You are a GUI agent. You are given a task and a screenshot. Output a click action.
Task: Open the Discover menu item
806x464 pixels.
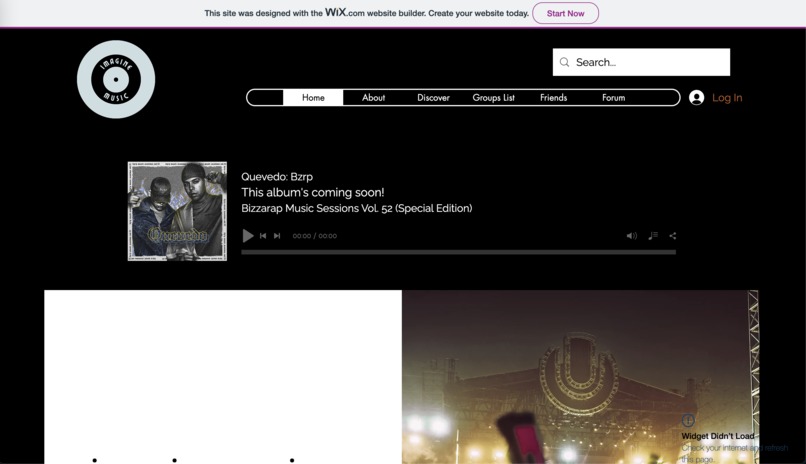433,98
